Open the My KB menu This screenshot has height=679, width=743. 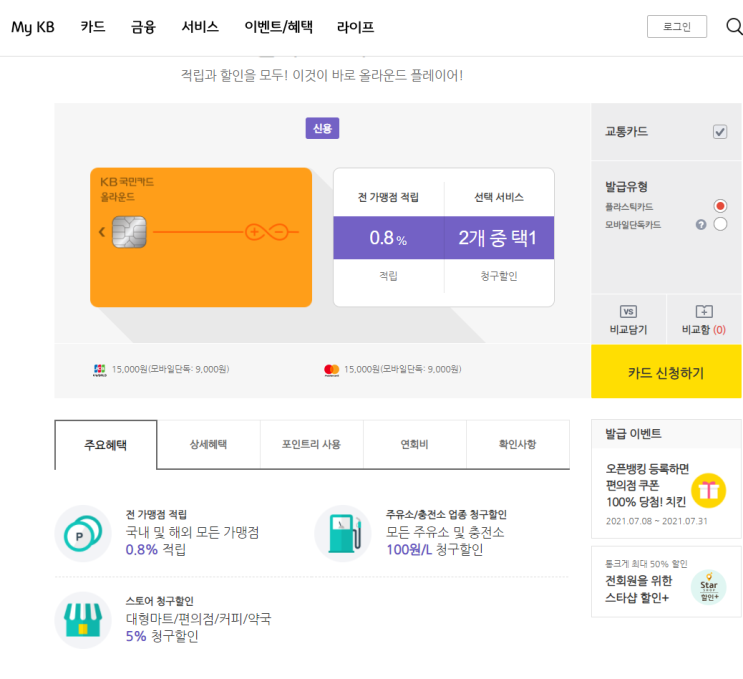(33, 27)
